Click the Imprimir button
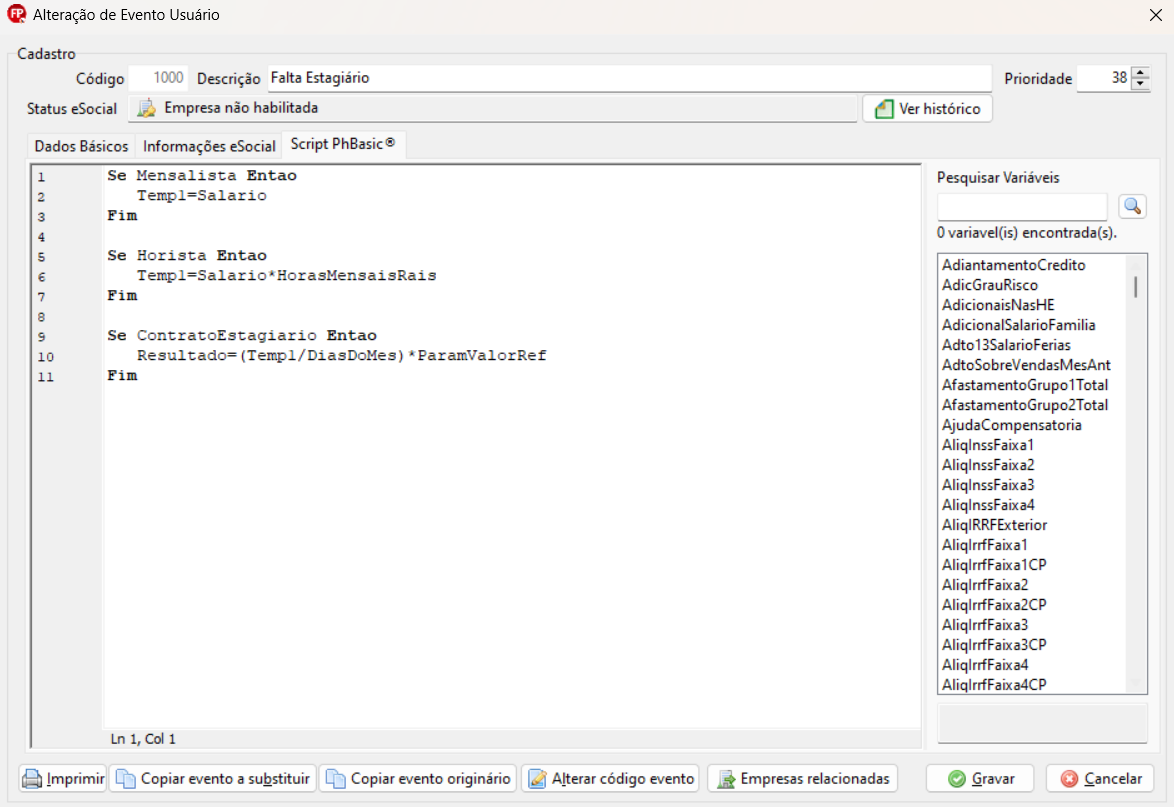Screen dimensions: 1174x807 64,779
